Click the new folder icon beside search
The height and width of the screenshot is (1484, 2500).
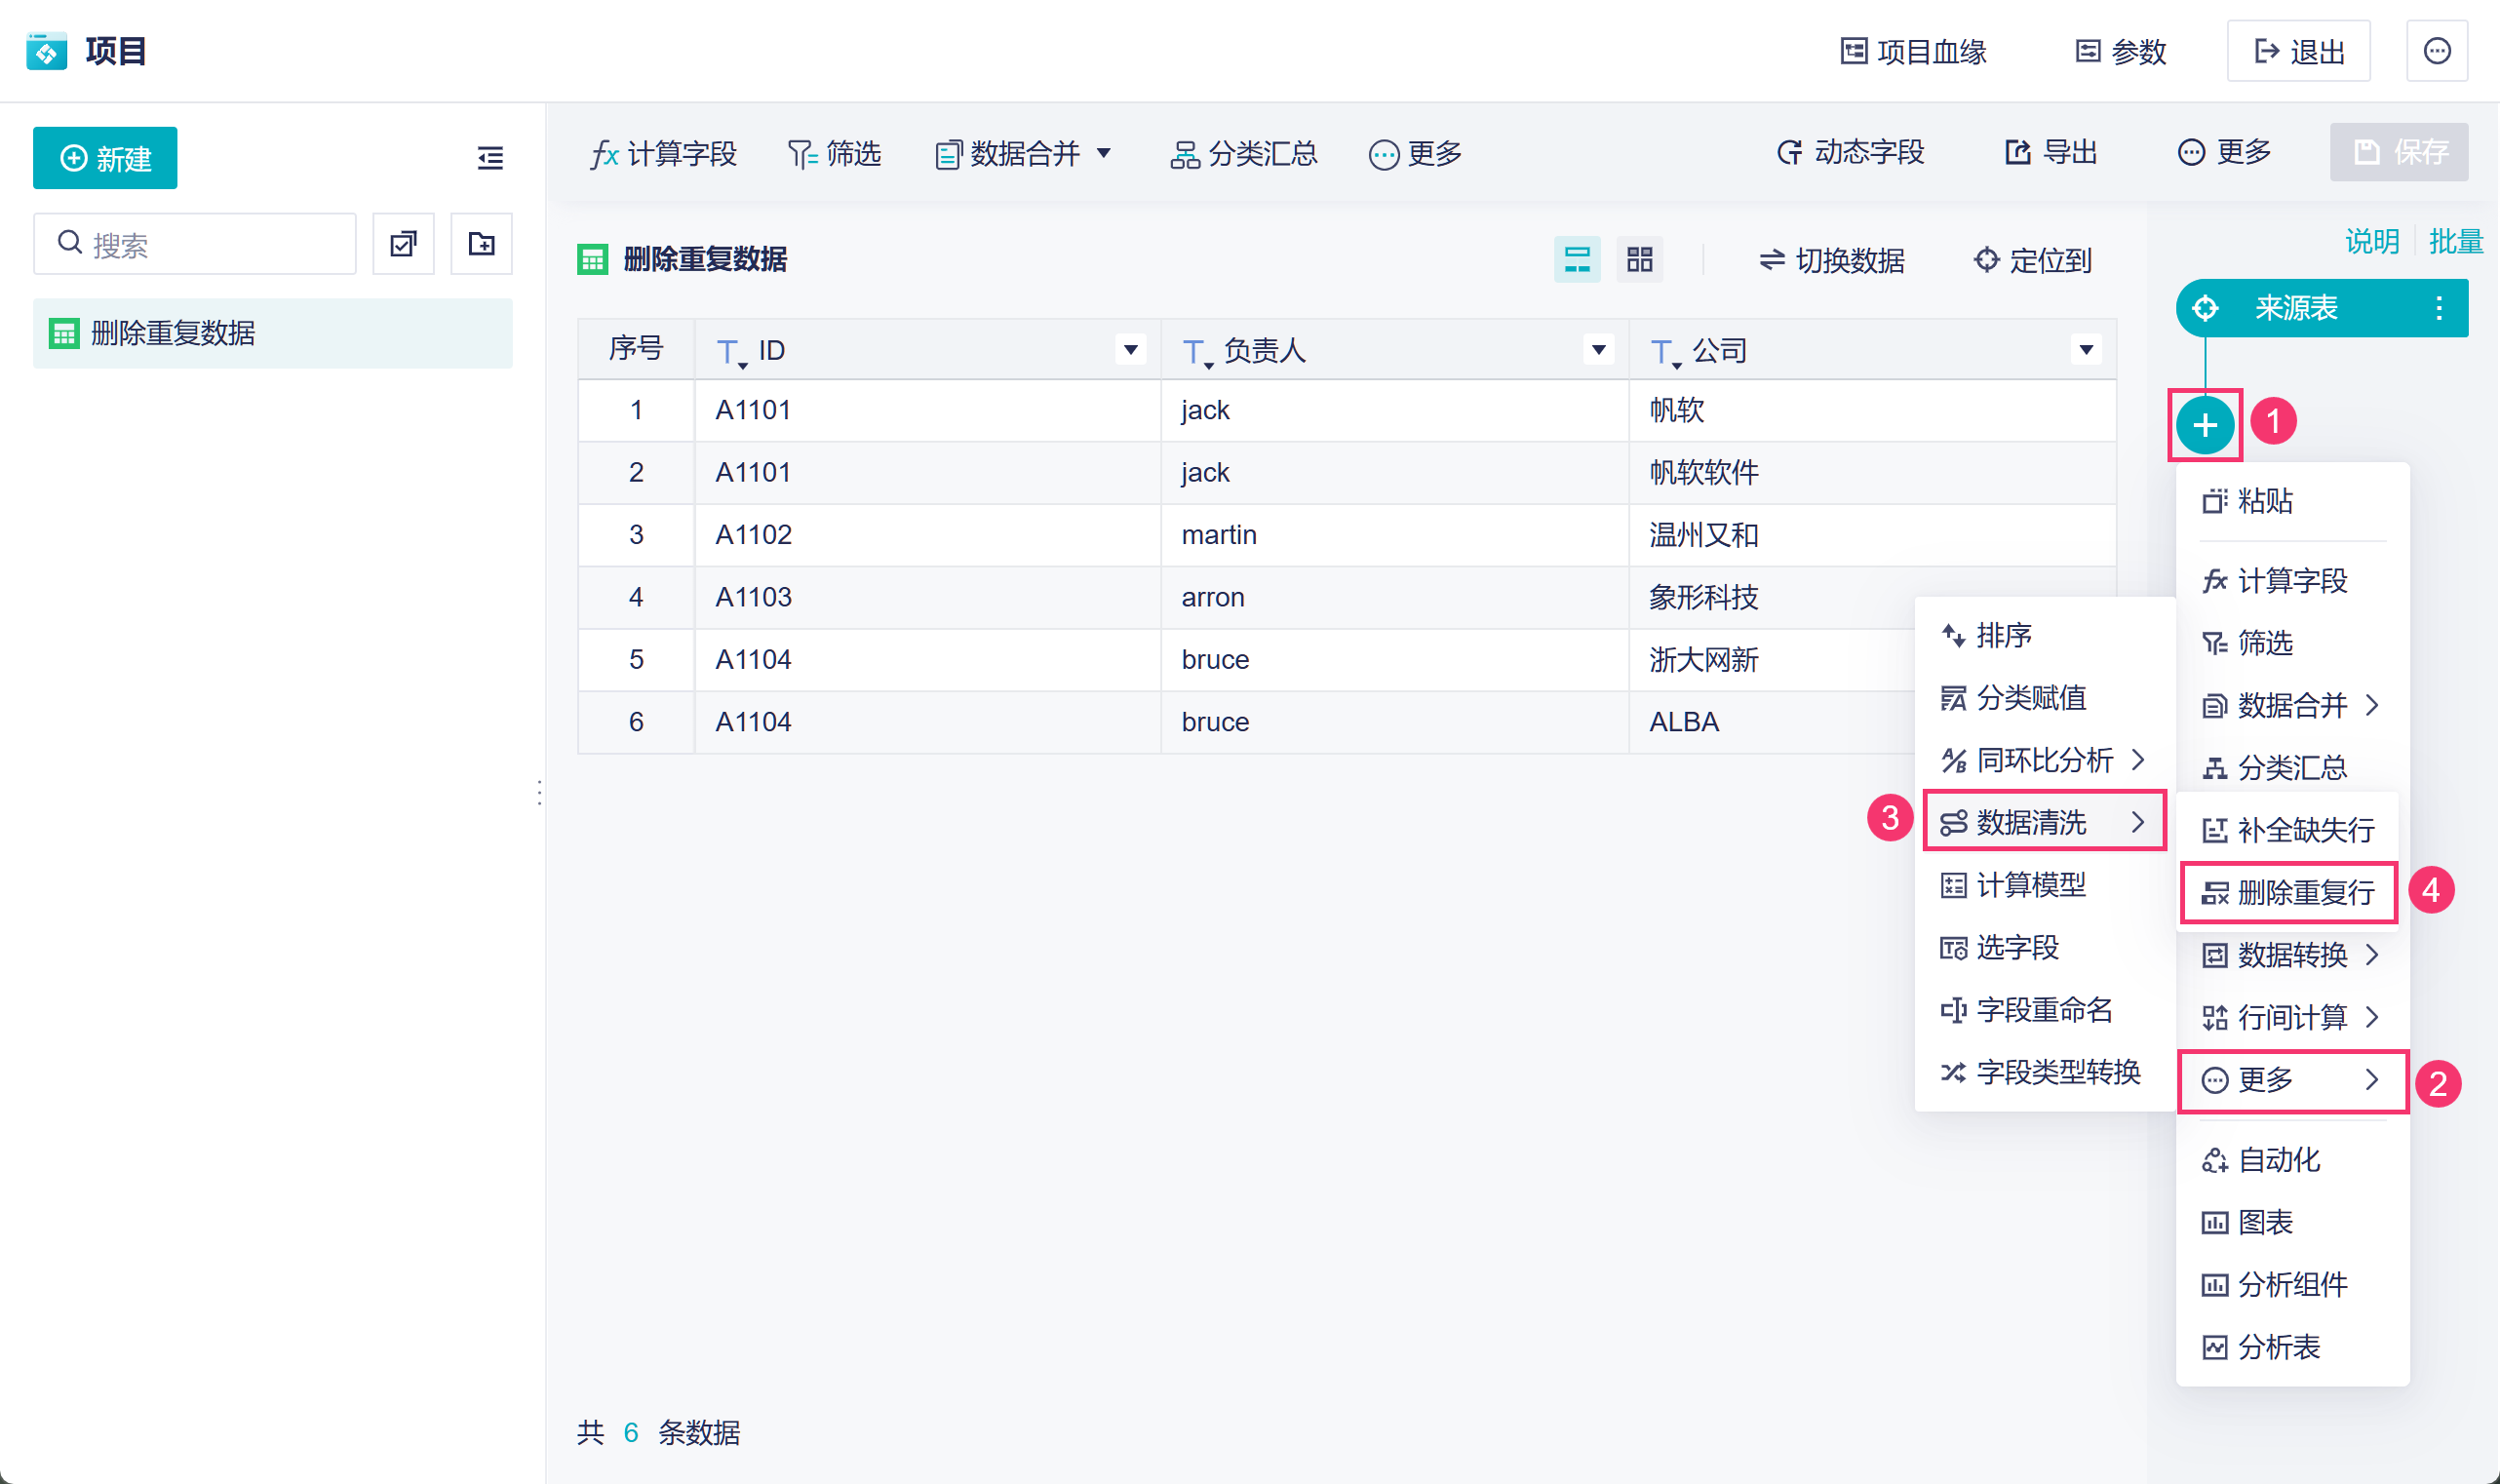point(481,243)
